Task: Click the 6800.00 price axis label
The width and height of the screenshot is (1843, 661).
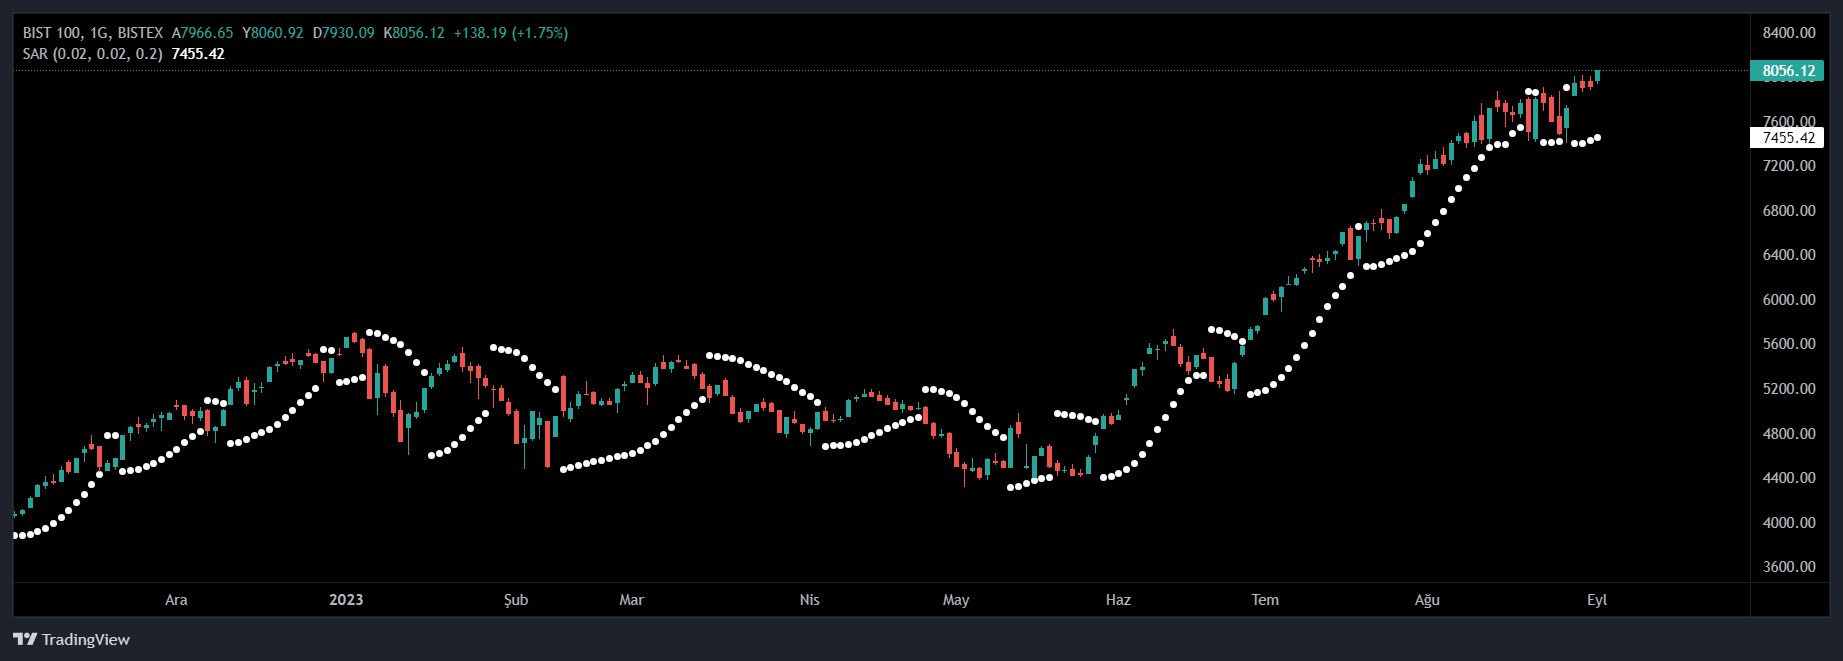Action: tap(1789, 211)
